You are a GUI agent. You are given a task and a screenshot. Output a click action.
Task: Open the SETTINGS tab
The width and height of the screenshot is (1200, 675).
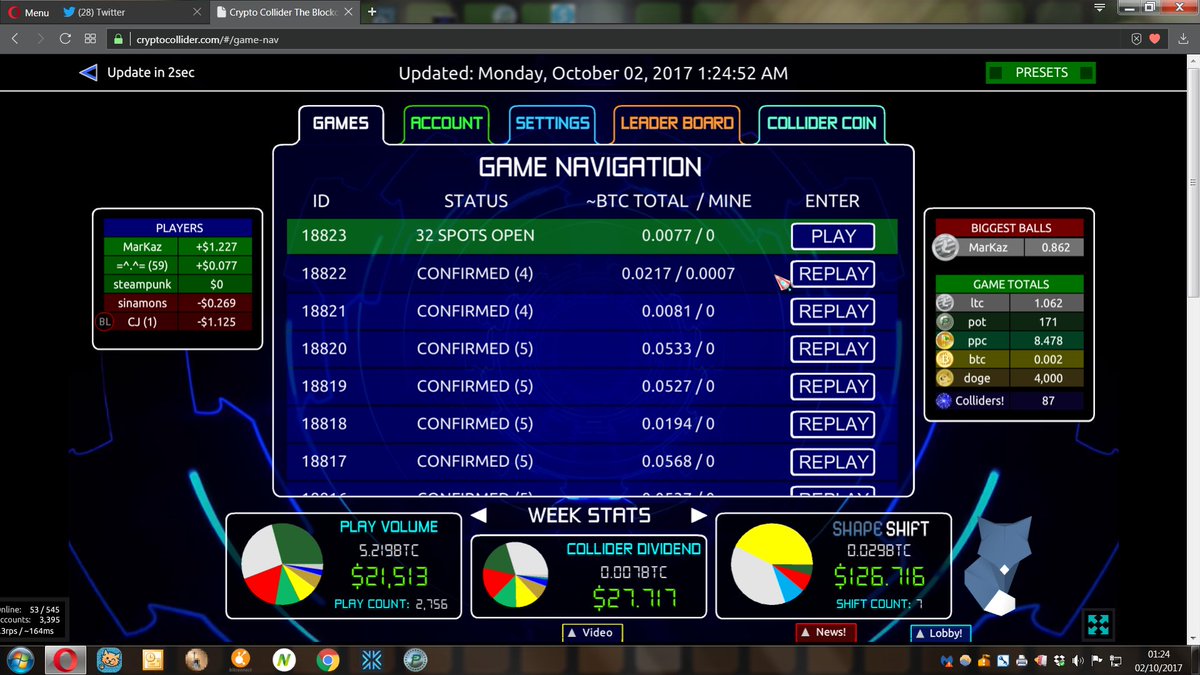tap(552, 123)
